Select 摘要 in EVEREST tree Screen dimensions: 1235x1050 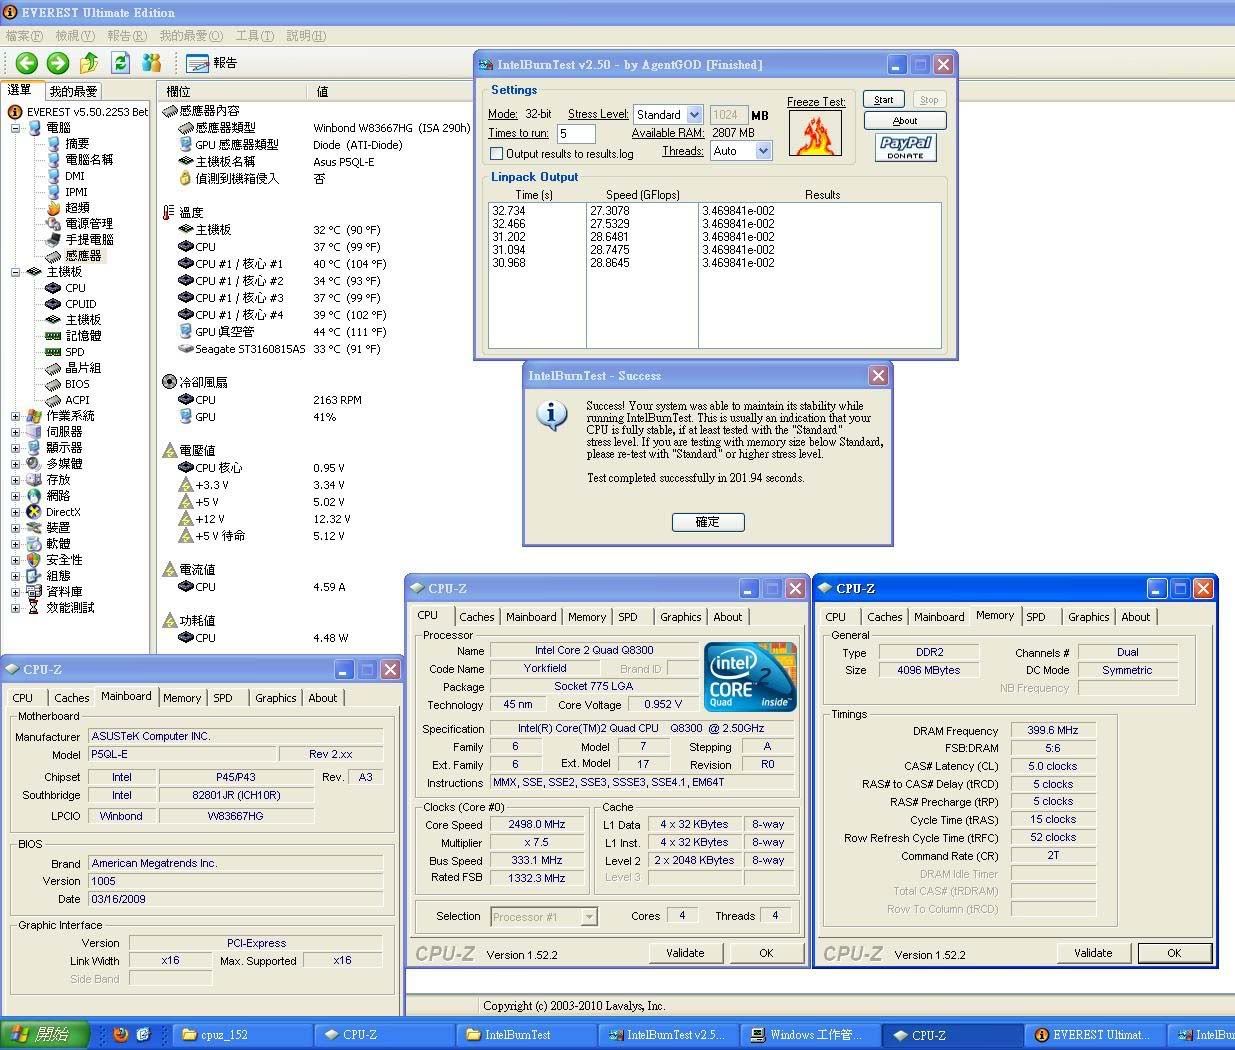point(77,144)
